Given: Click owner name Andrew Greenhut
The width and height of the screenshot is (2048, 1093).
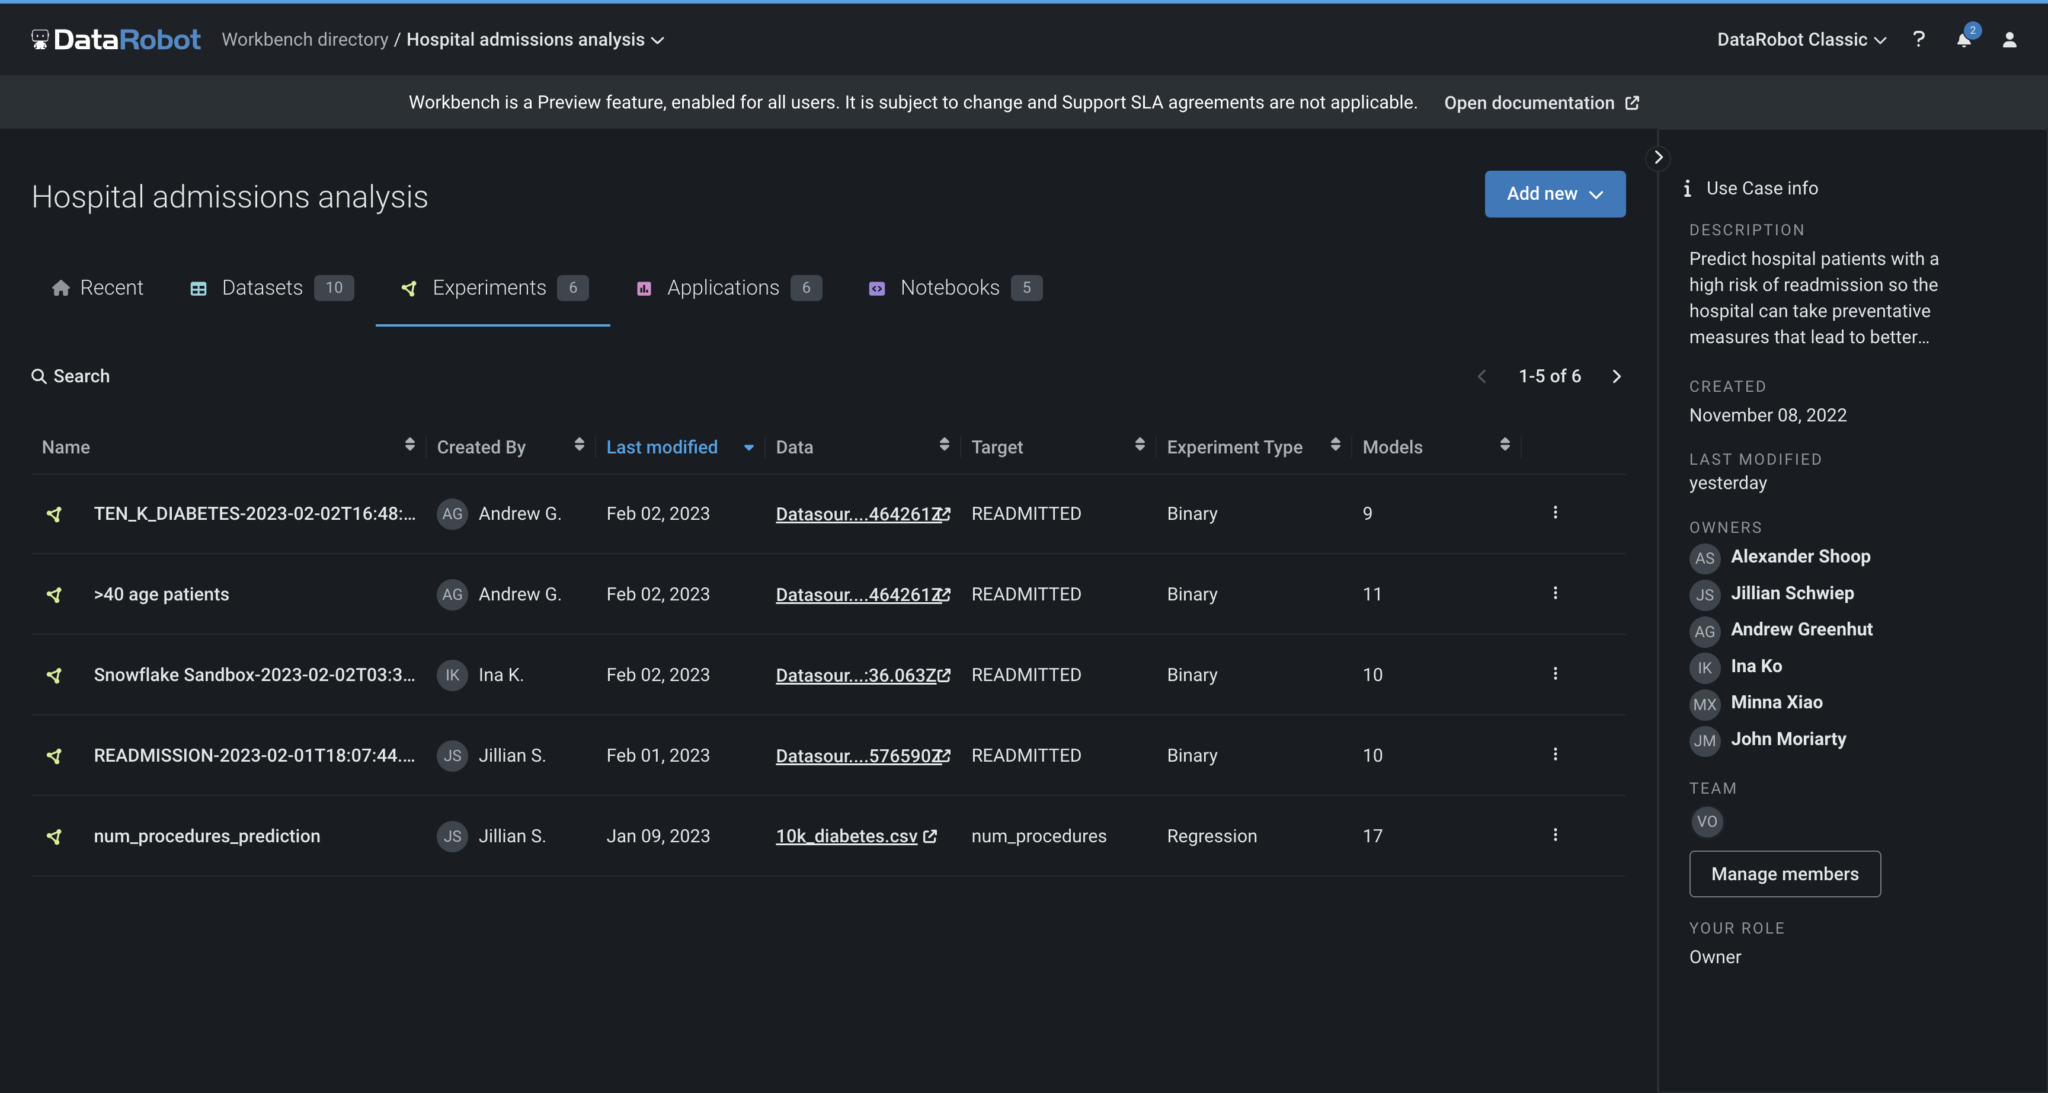Looking at the screenshot, I should click(x=1802, y=629).
